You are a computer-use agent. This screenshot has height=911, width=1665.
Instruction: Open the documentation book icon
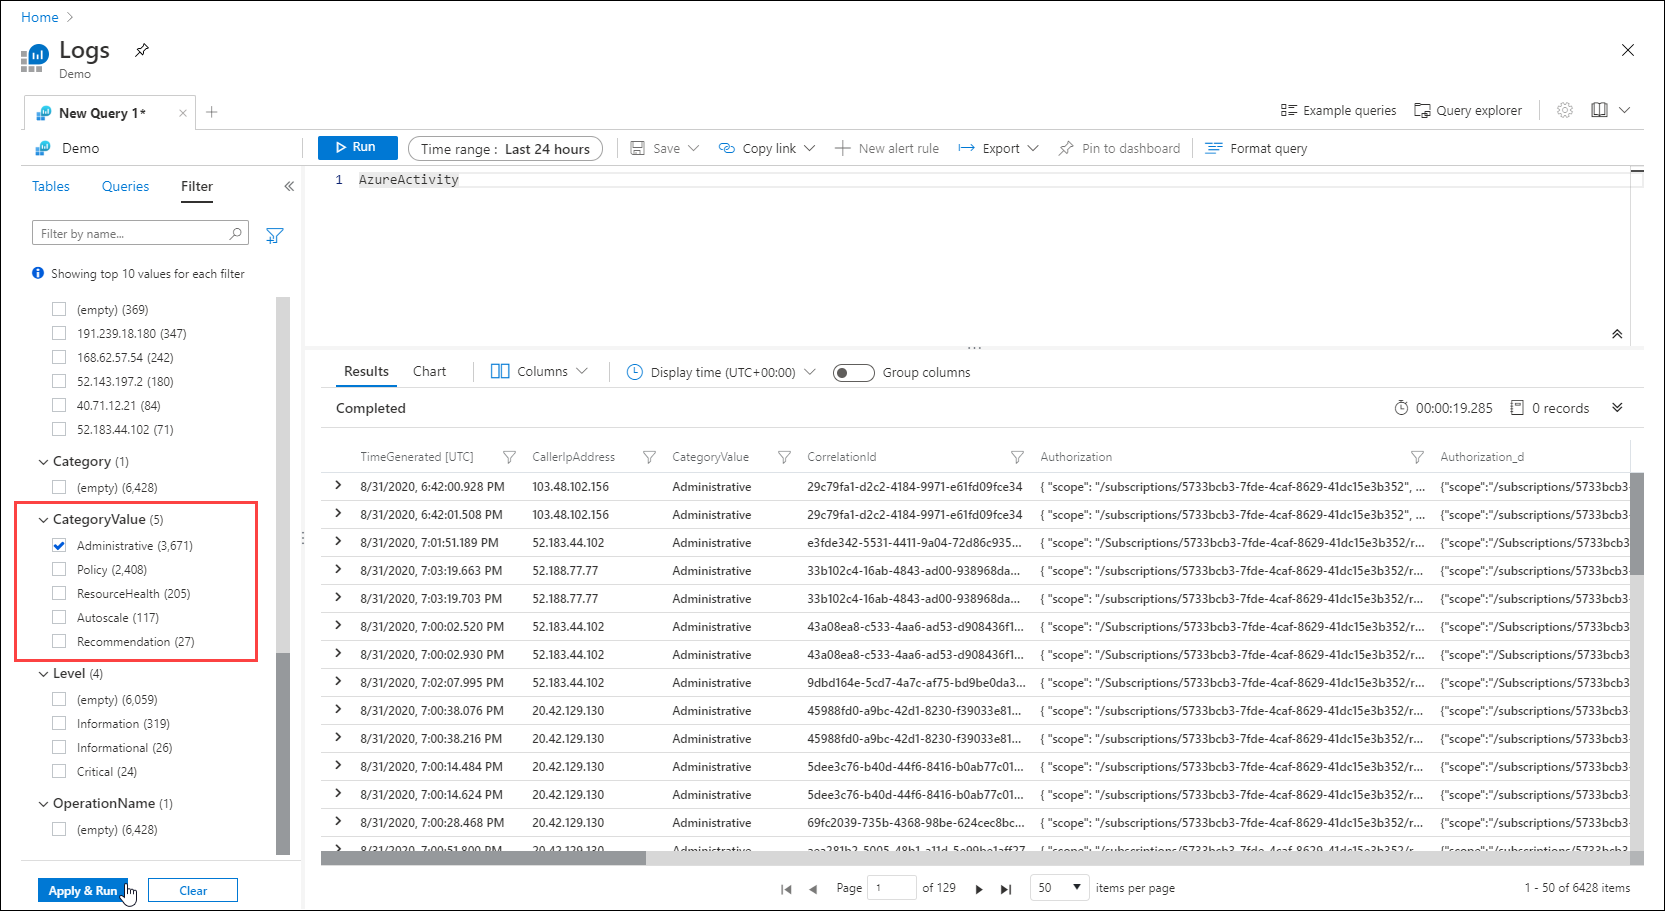tap(1599, 110)
